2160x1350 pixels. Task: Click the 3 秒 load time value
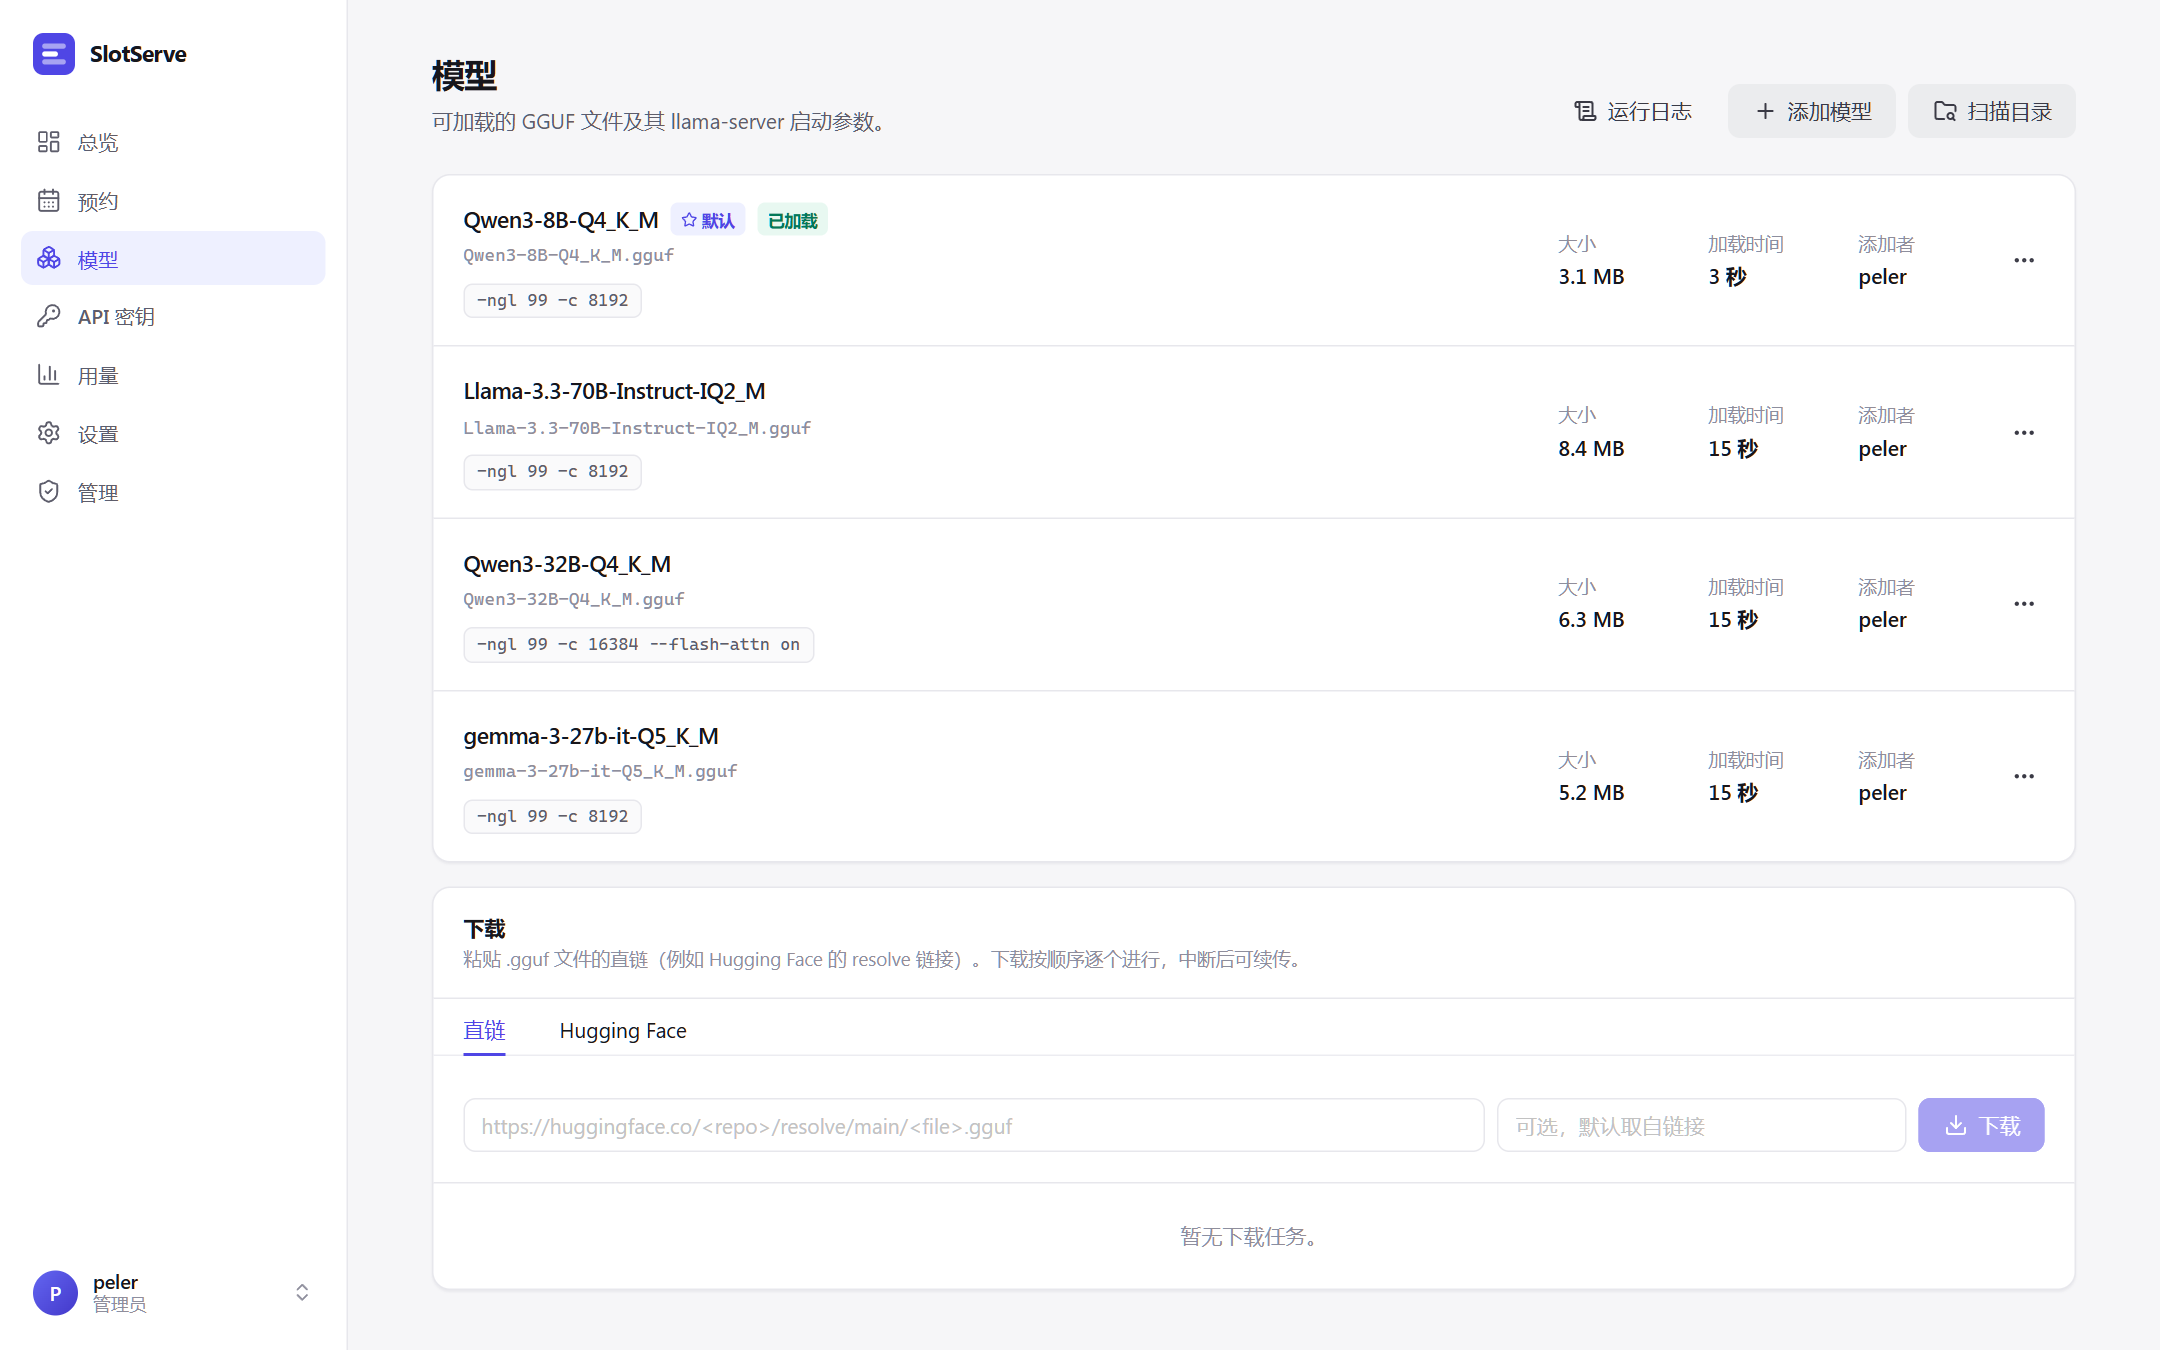(x=1727, y=277)
